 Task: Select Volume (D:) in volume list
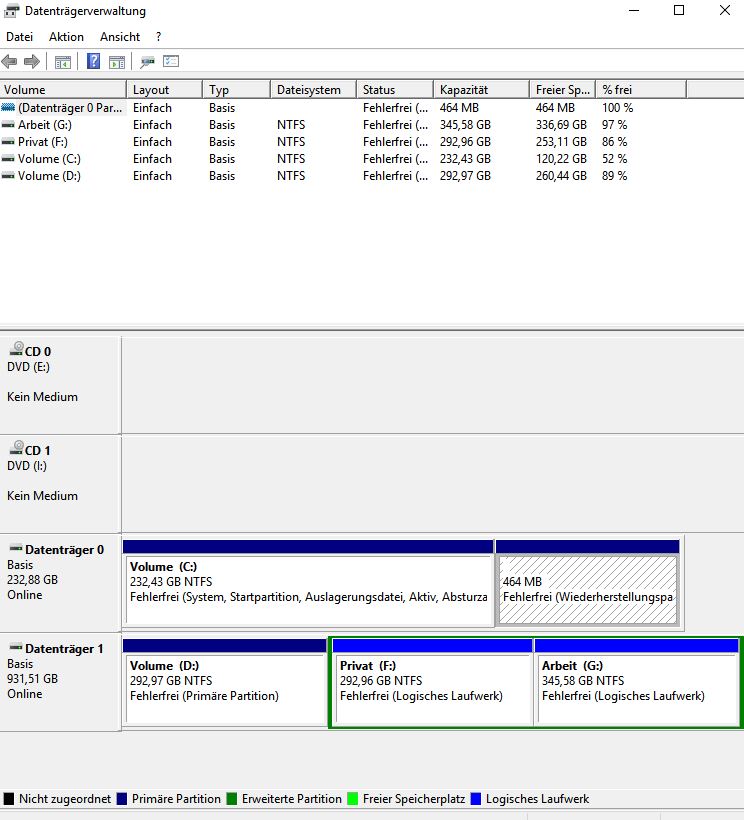(49, 176)
